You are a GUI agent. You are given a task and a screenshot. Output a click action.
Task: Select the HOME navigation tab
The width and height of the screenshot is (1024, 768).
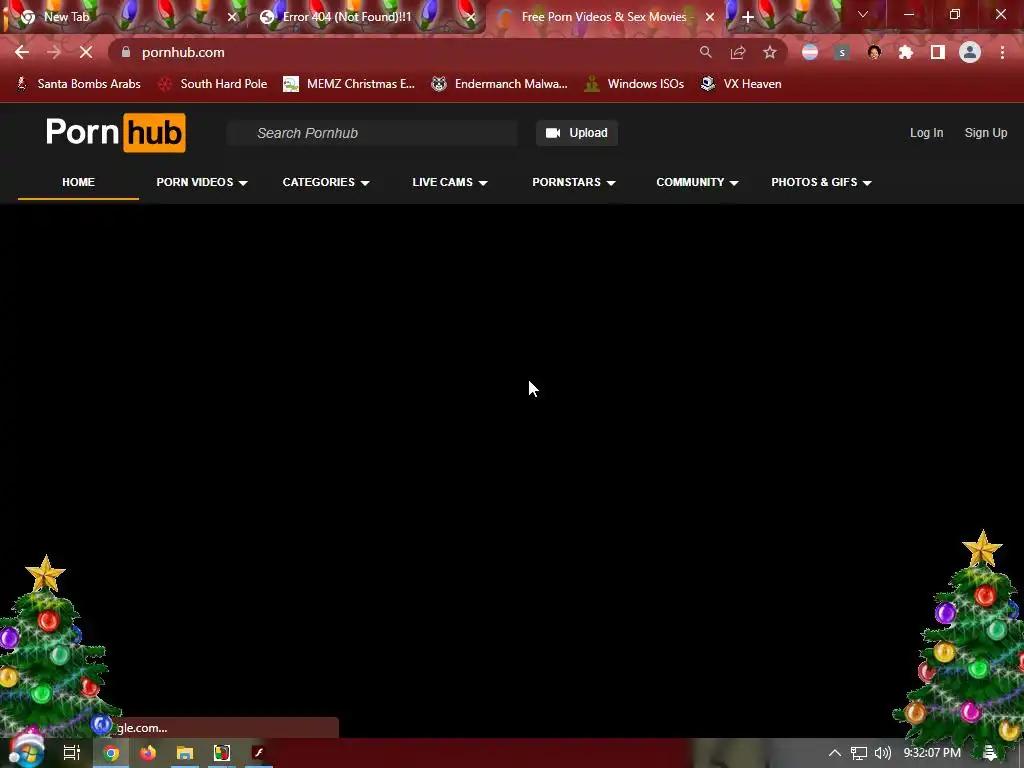pyautogui.click(x=78, y=182)
